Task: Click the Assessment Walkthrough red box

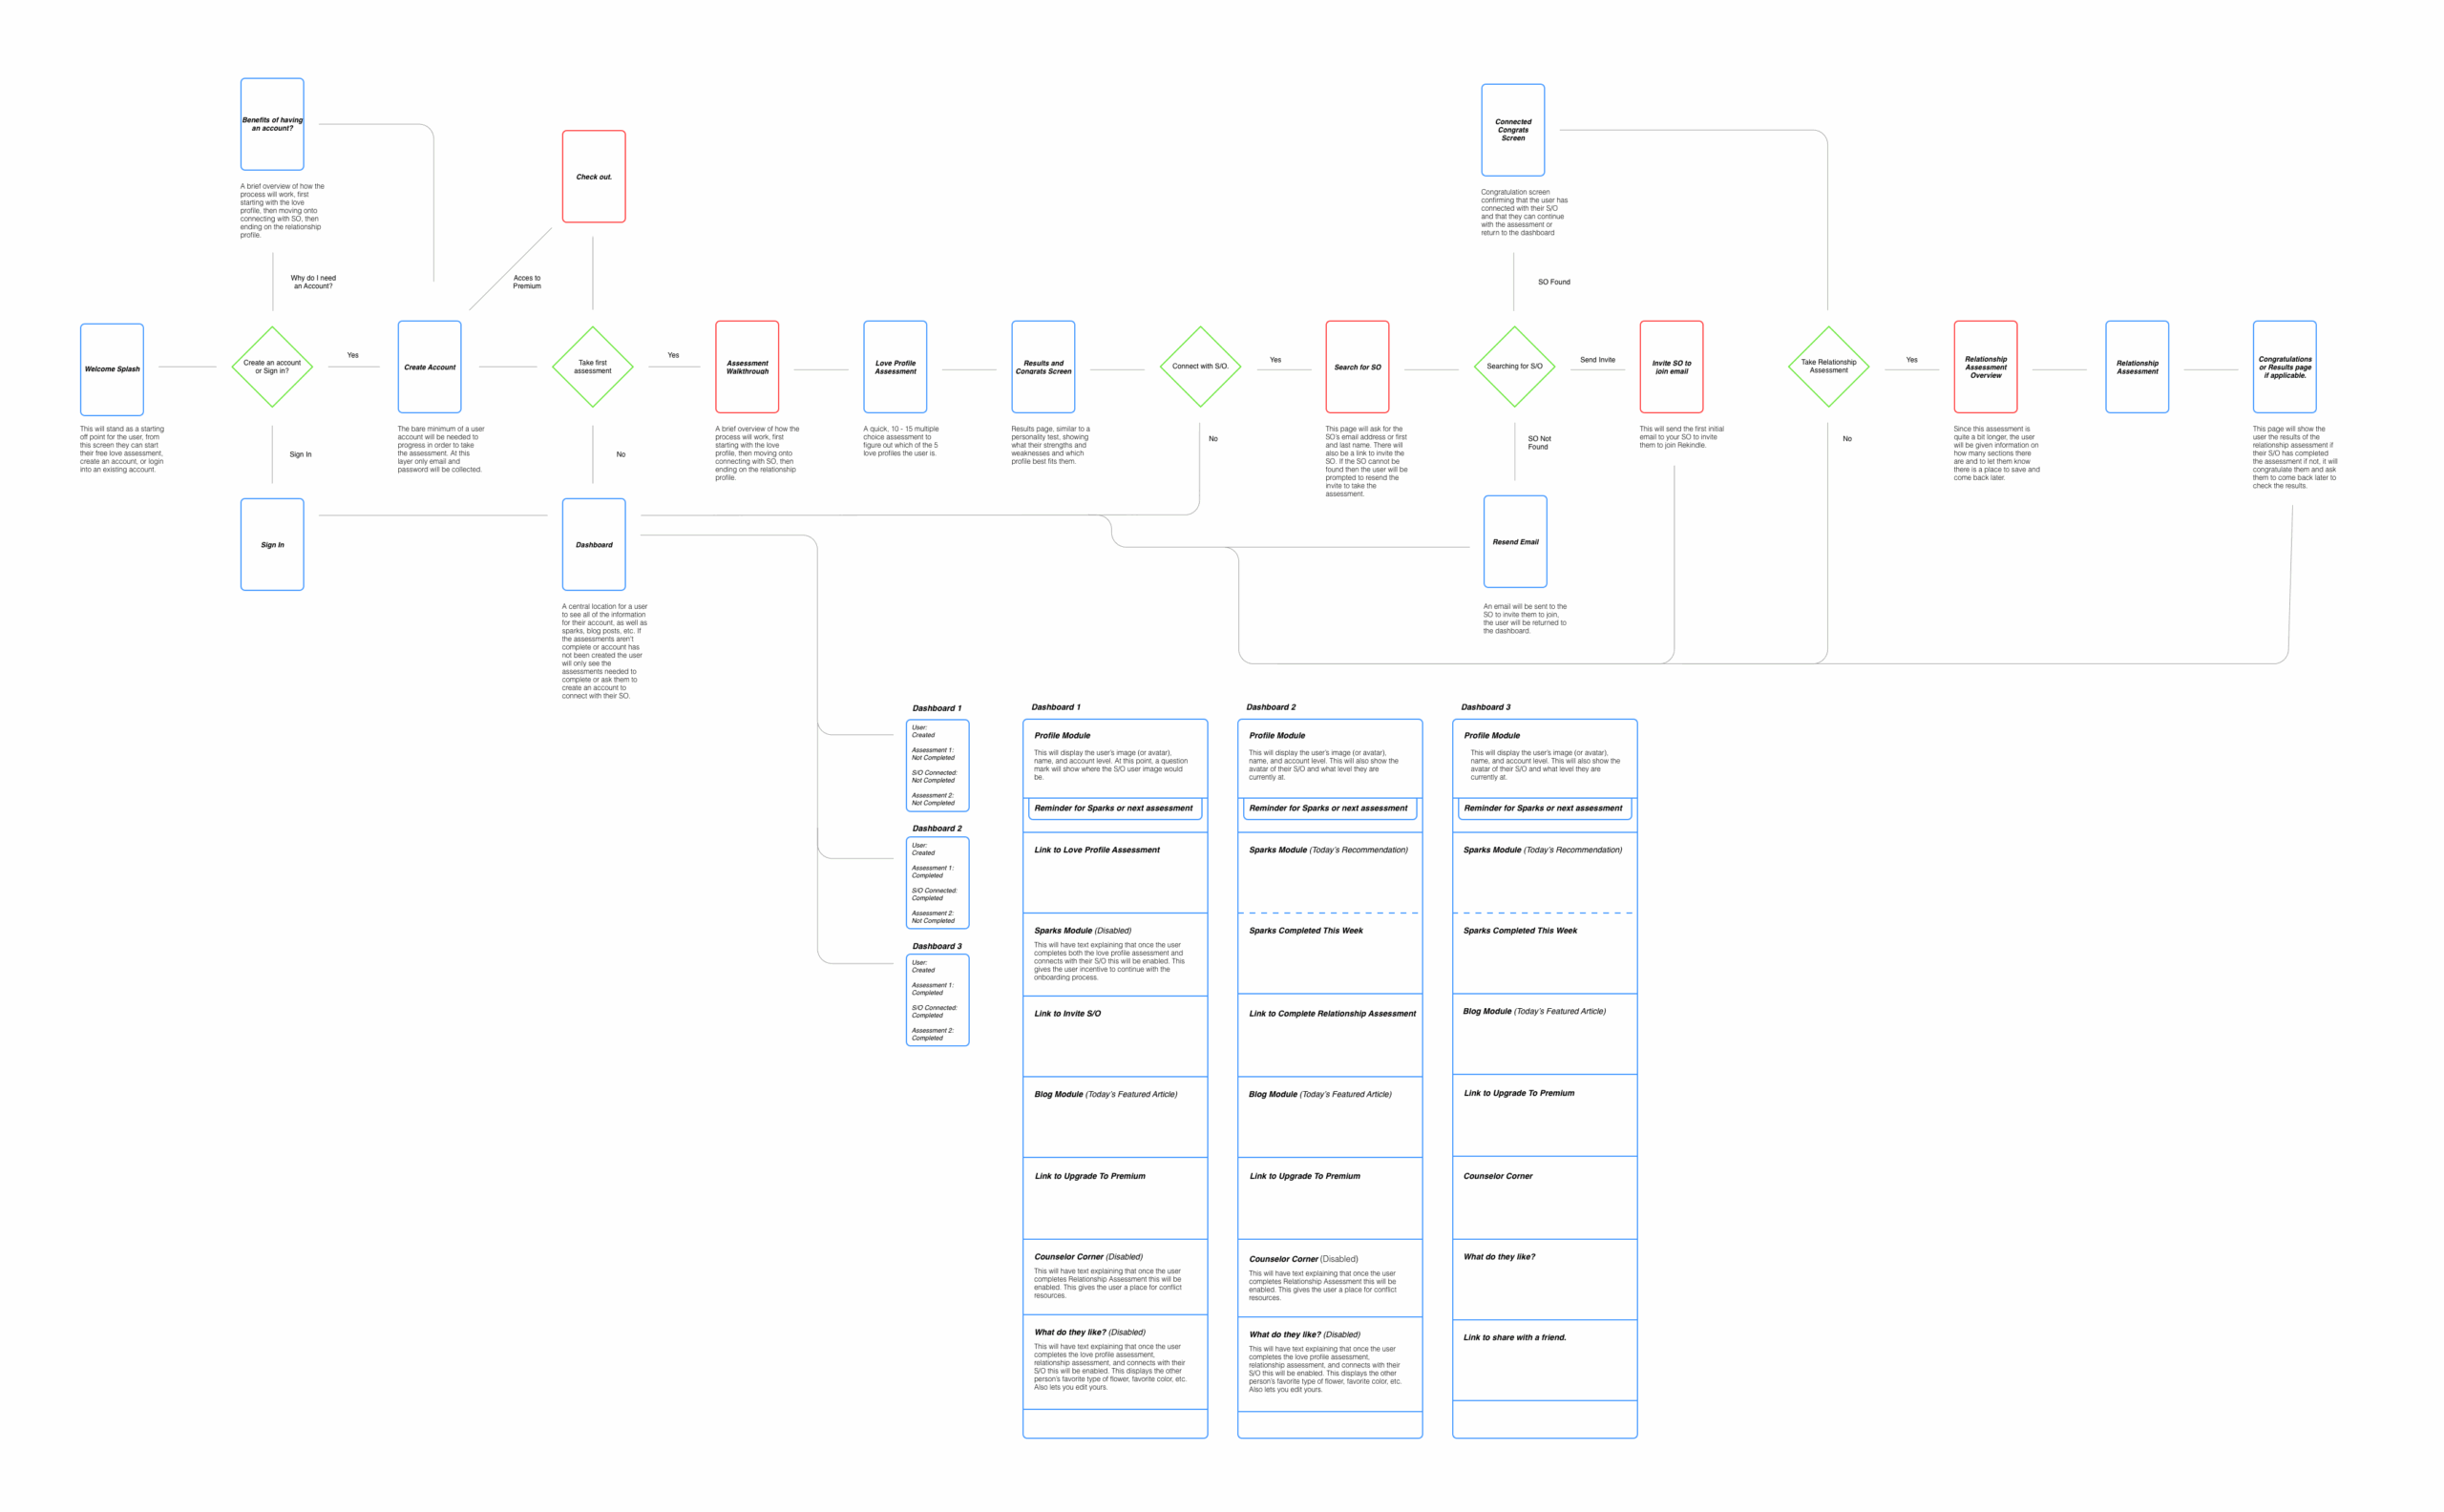Action: [x=747, y=367]
